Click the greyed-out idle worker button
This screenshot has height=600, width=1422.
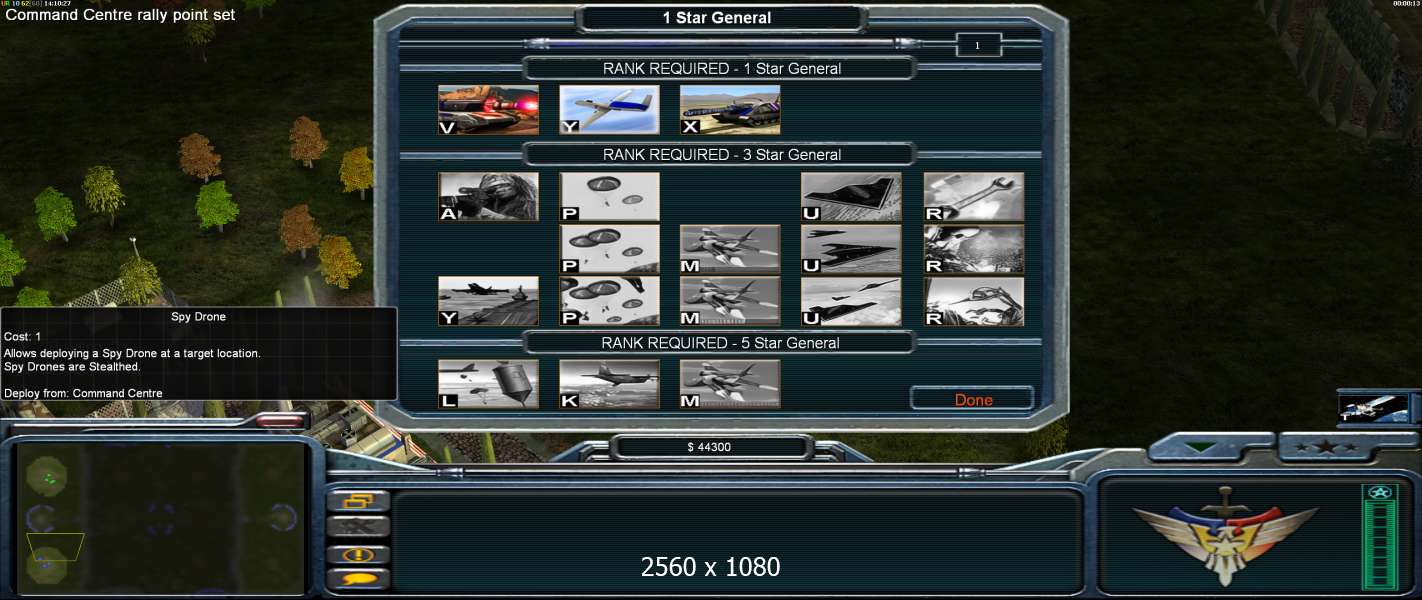359,527
